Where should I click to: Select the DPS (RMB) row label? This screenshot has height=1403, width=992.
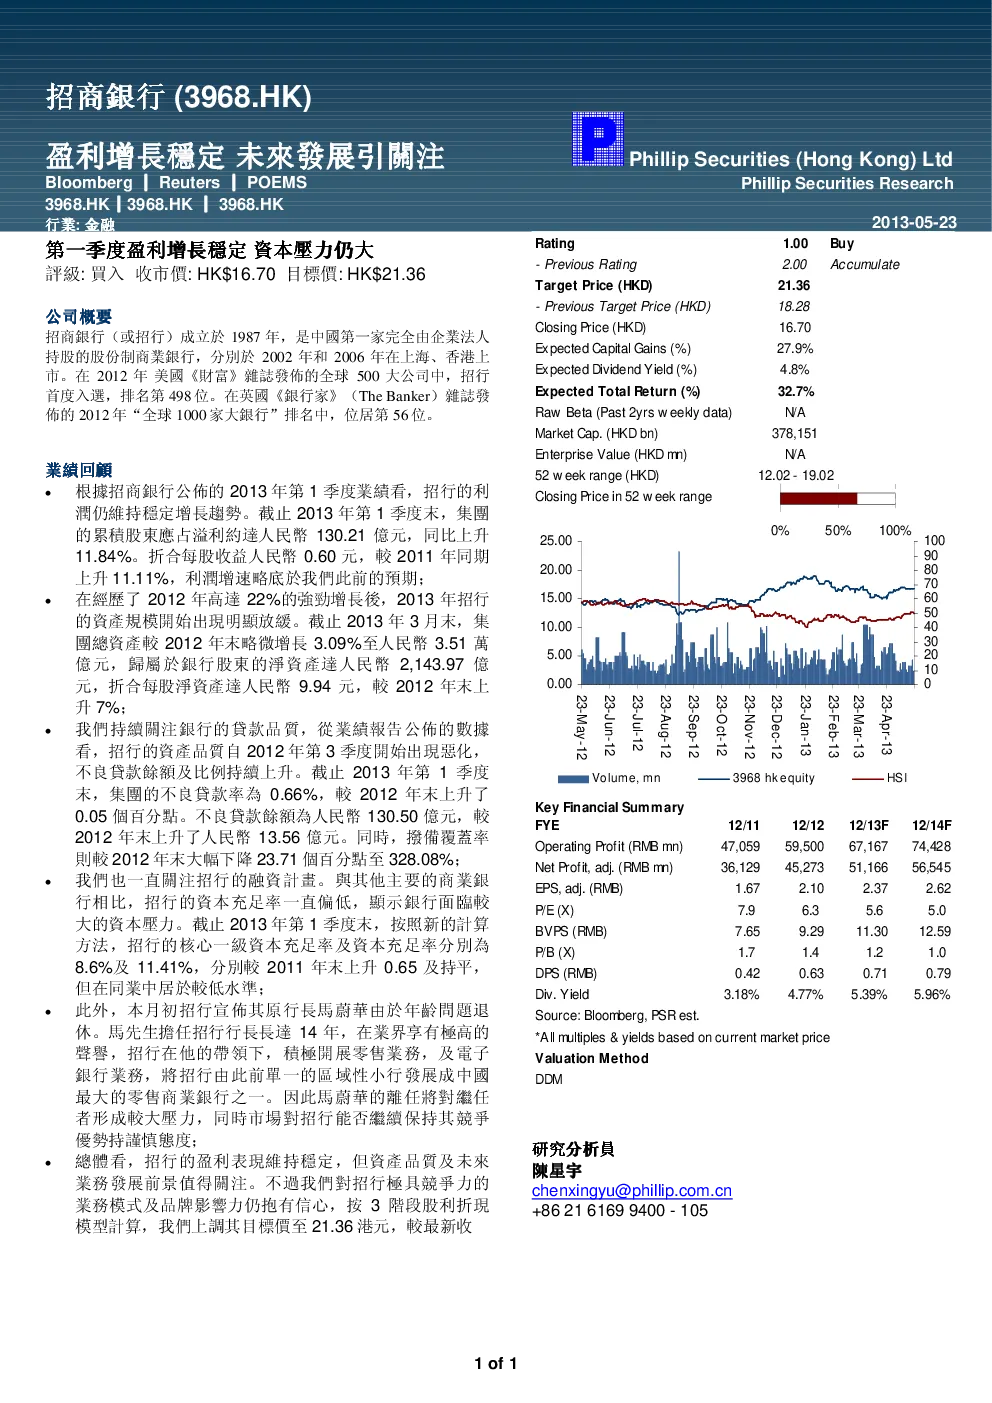[566, 973]
